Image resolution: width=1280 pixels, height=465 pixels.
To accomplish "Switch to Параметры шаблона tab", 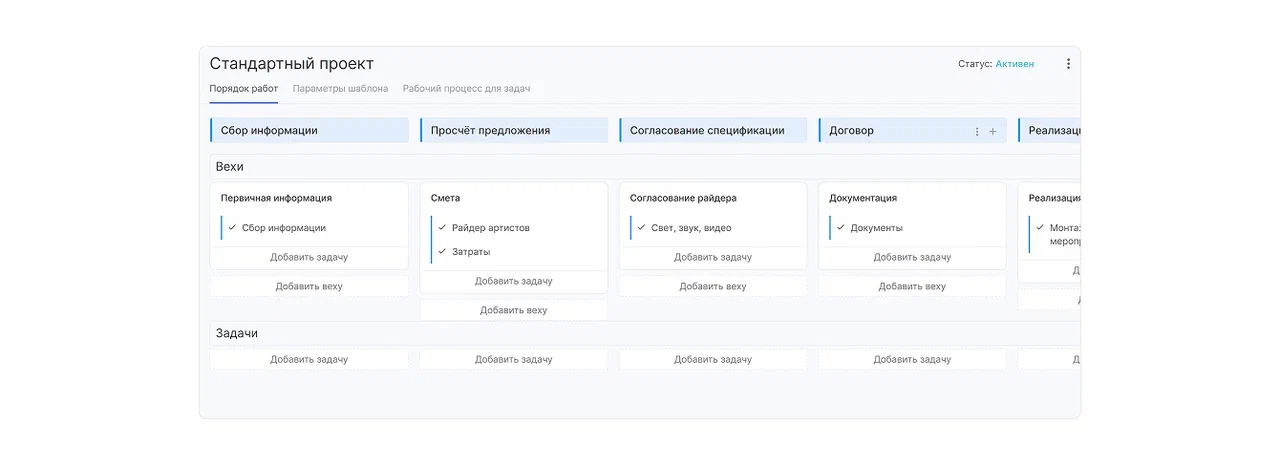I will pos(340,89).
